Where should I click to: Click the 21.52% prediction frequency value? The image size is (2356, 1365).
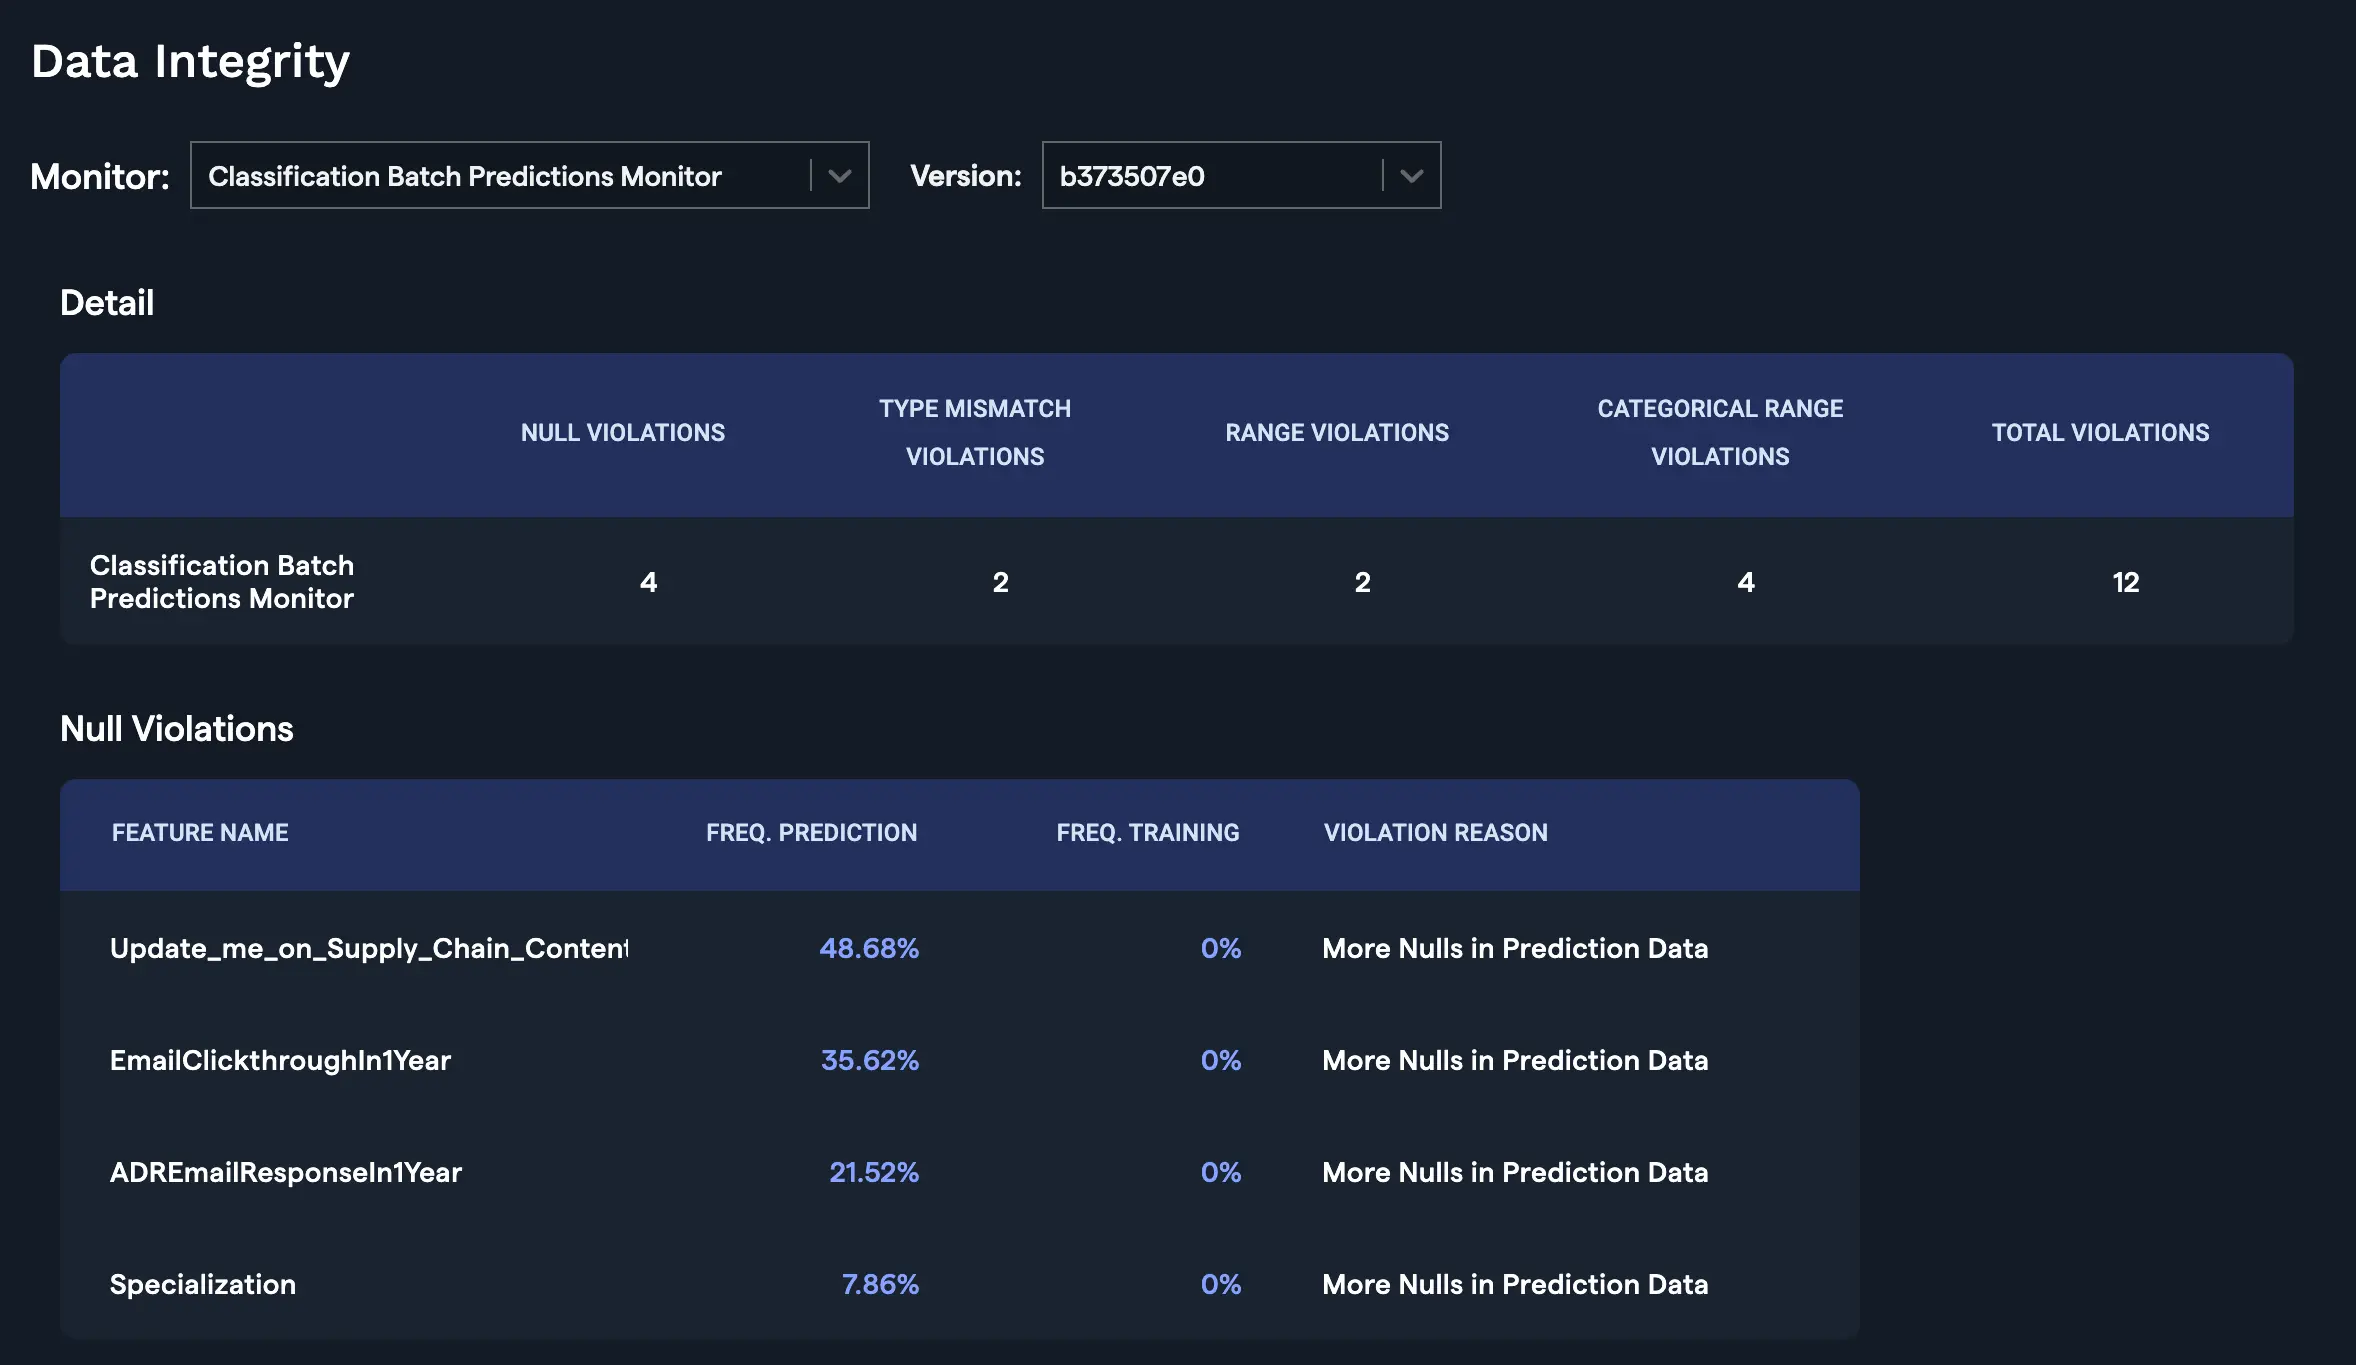click(x=873, y=1172)
